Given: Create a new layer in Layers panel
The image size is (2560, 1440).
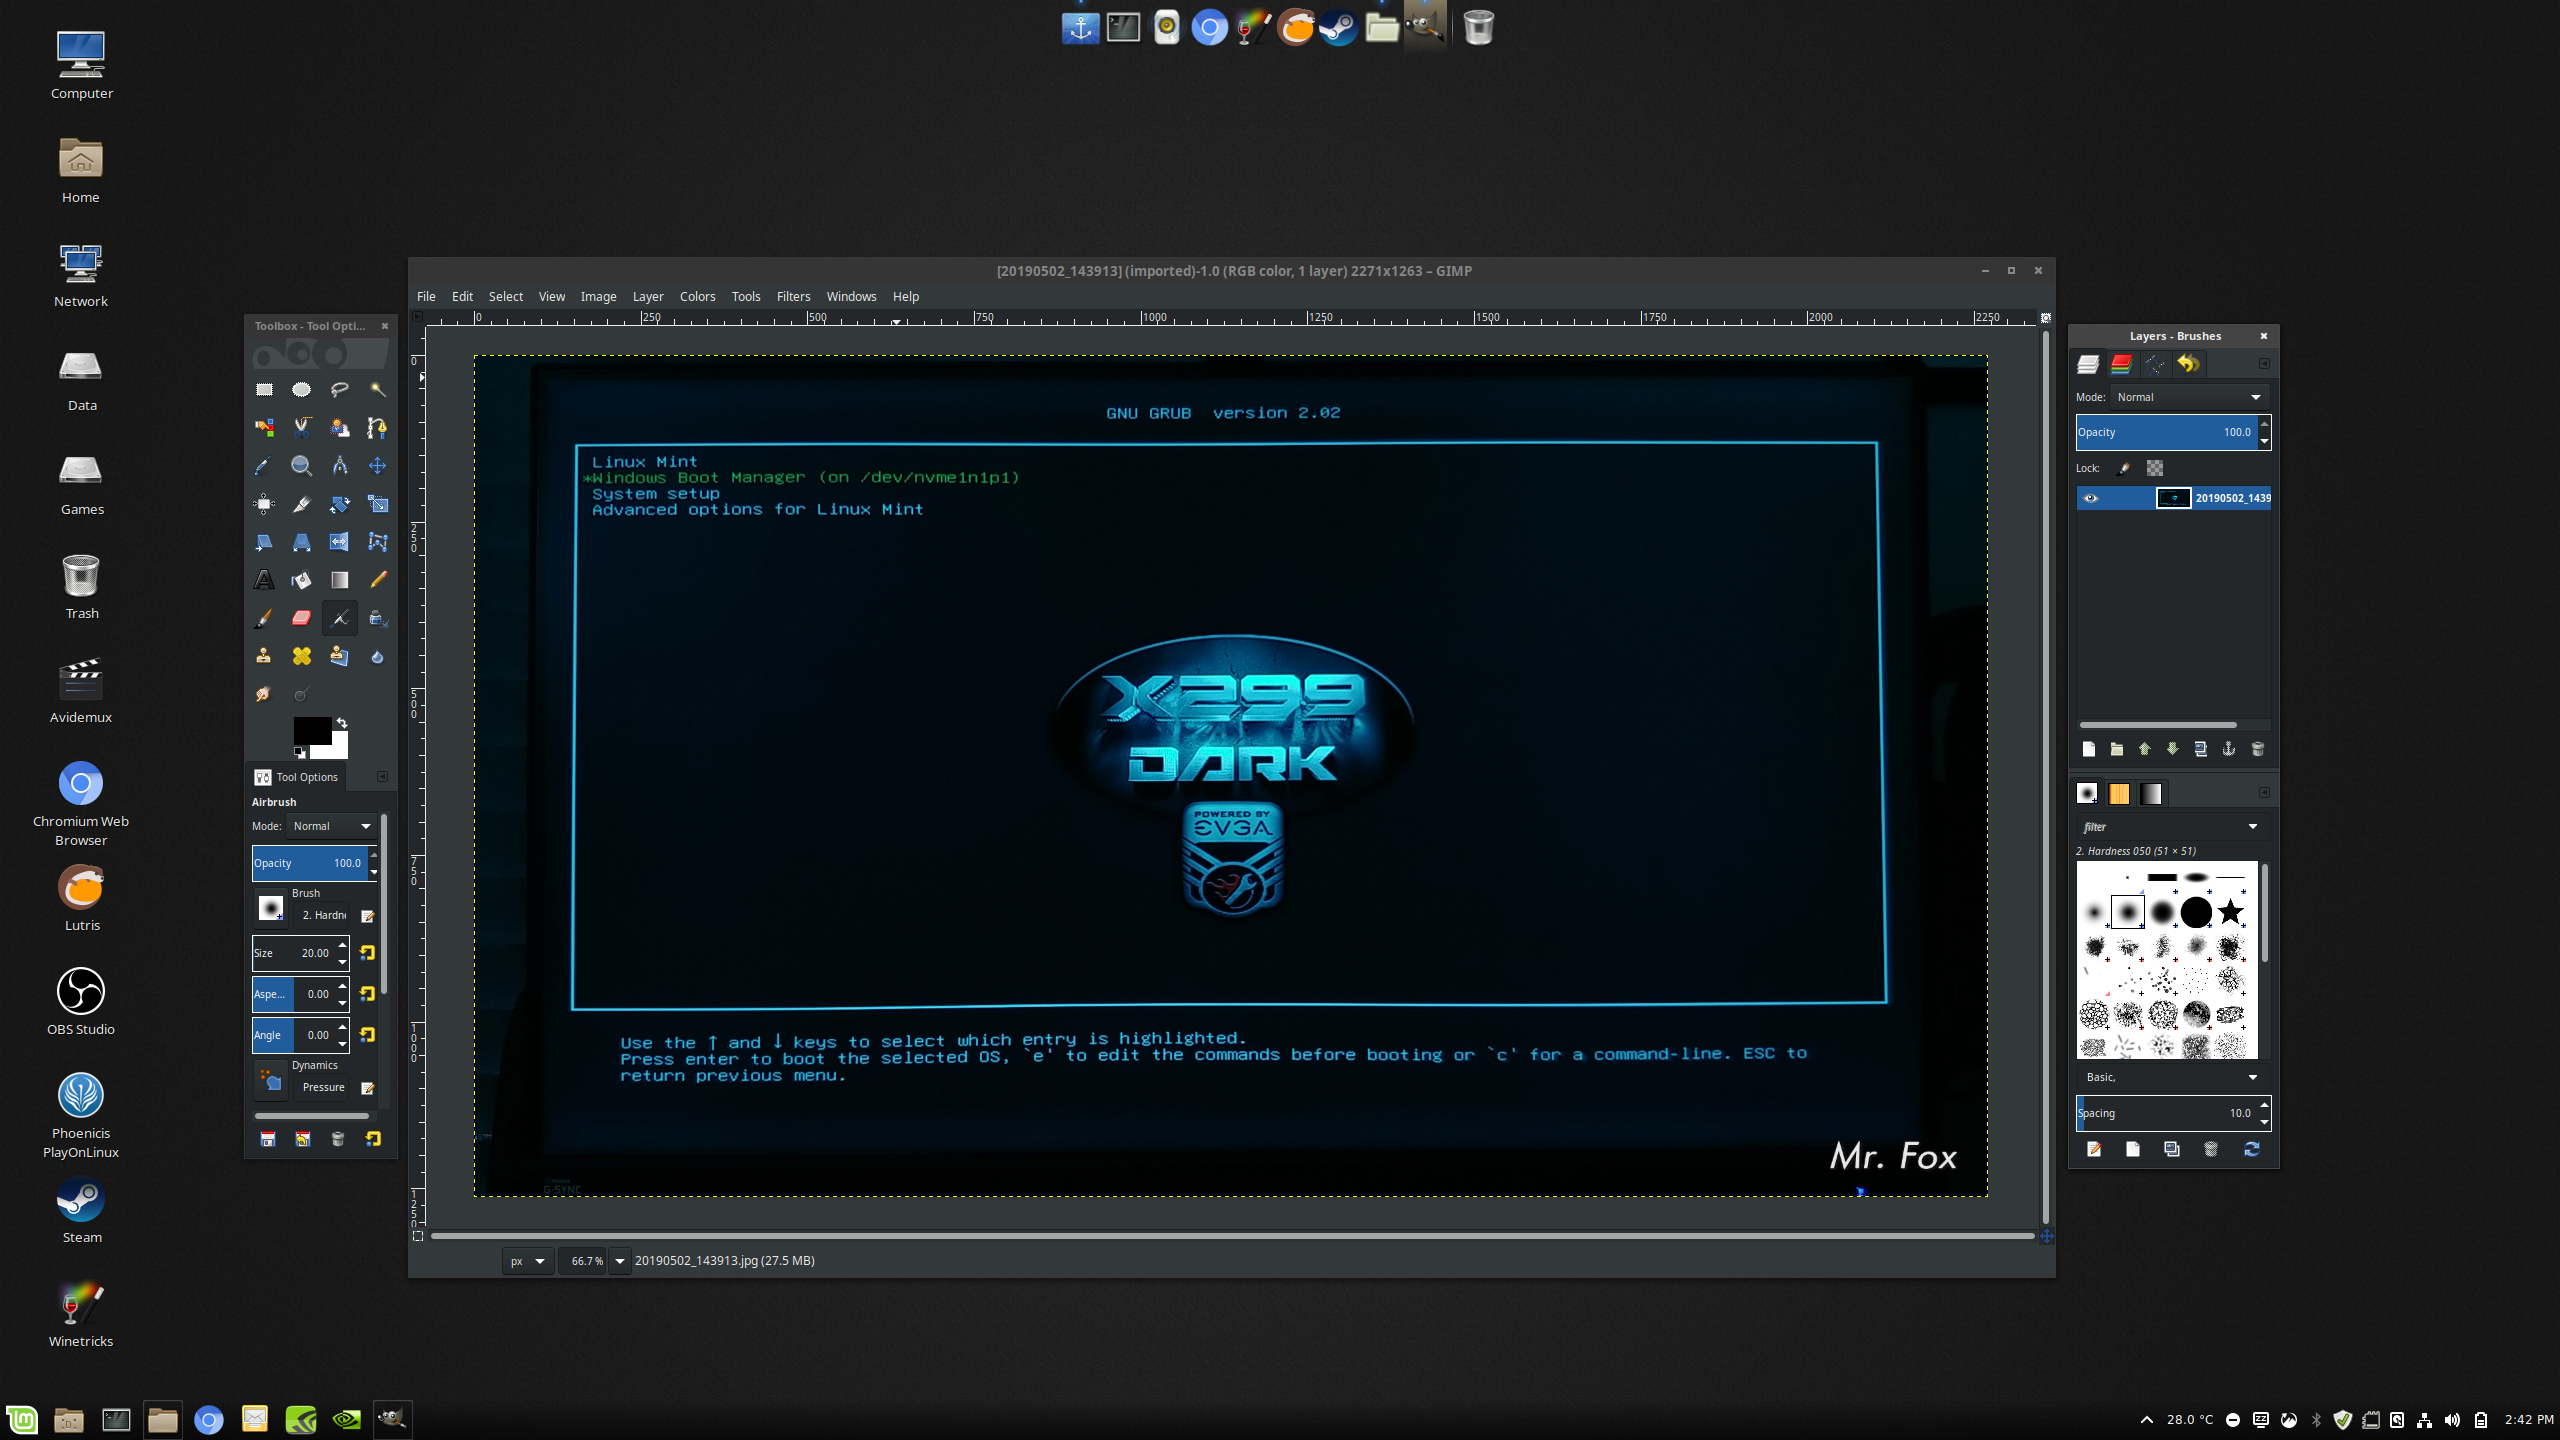Looking at the screenshot, I should pyautogui.click(x=2088, y=749).
